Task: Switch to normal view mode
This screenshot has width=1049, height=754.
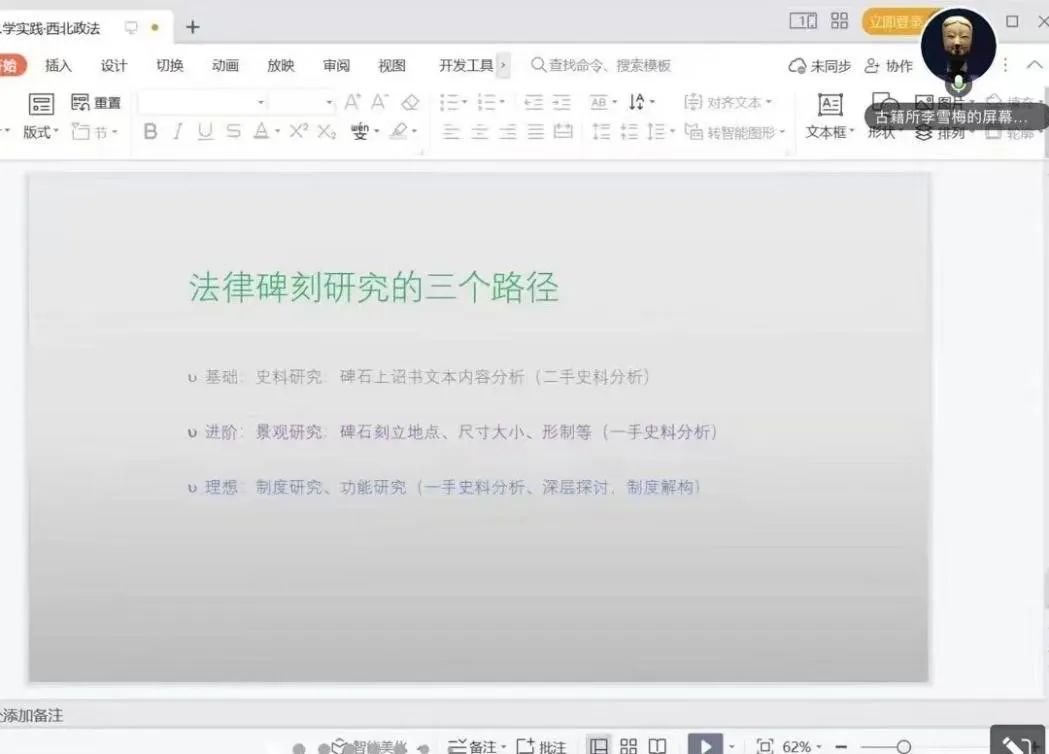Action: [598, 746]
